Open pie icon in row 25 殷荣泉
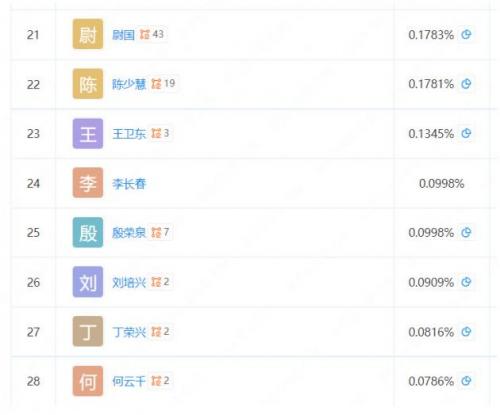The height and width of the screenshot is (415, 500). (x=466, y=232)
